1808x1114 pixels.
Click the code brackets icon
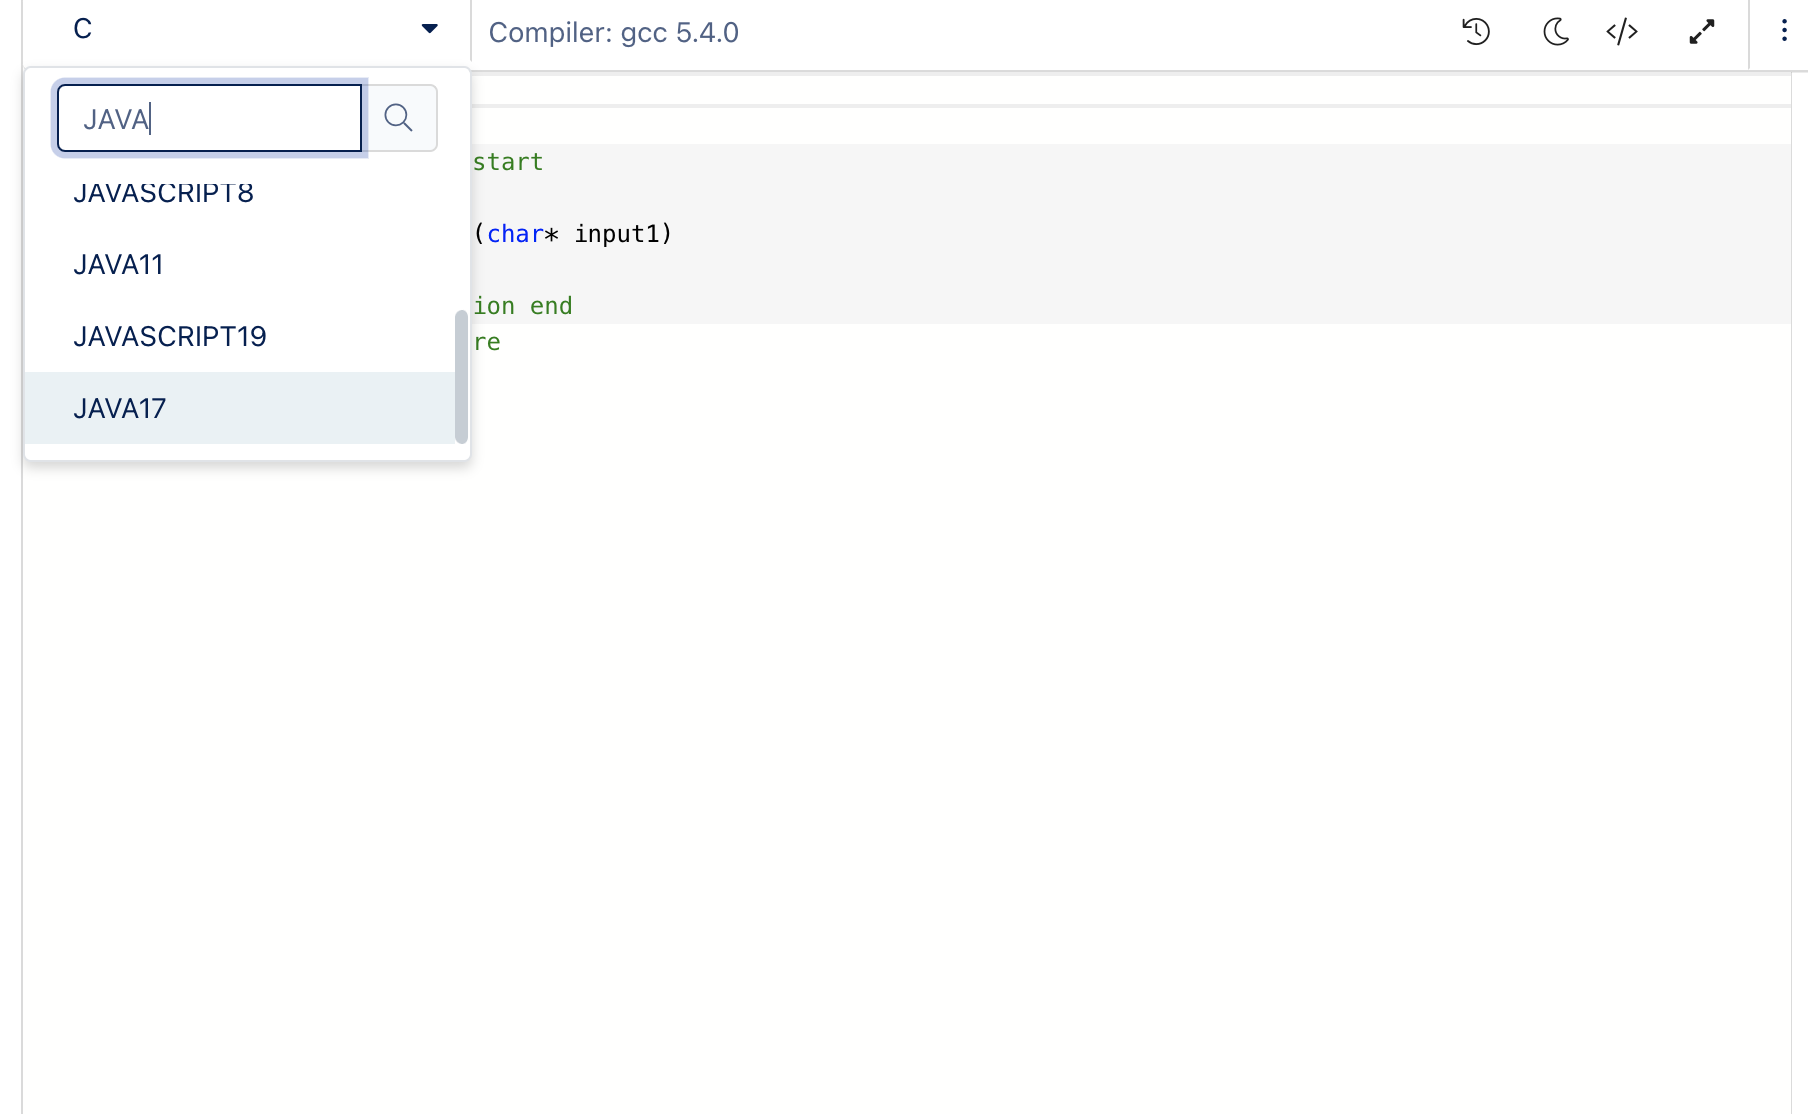(x=1622, y=32)
